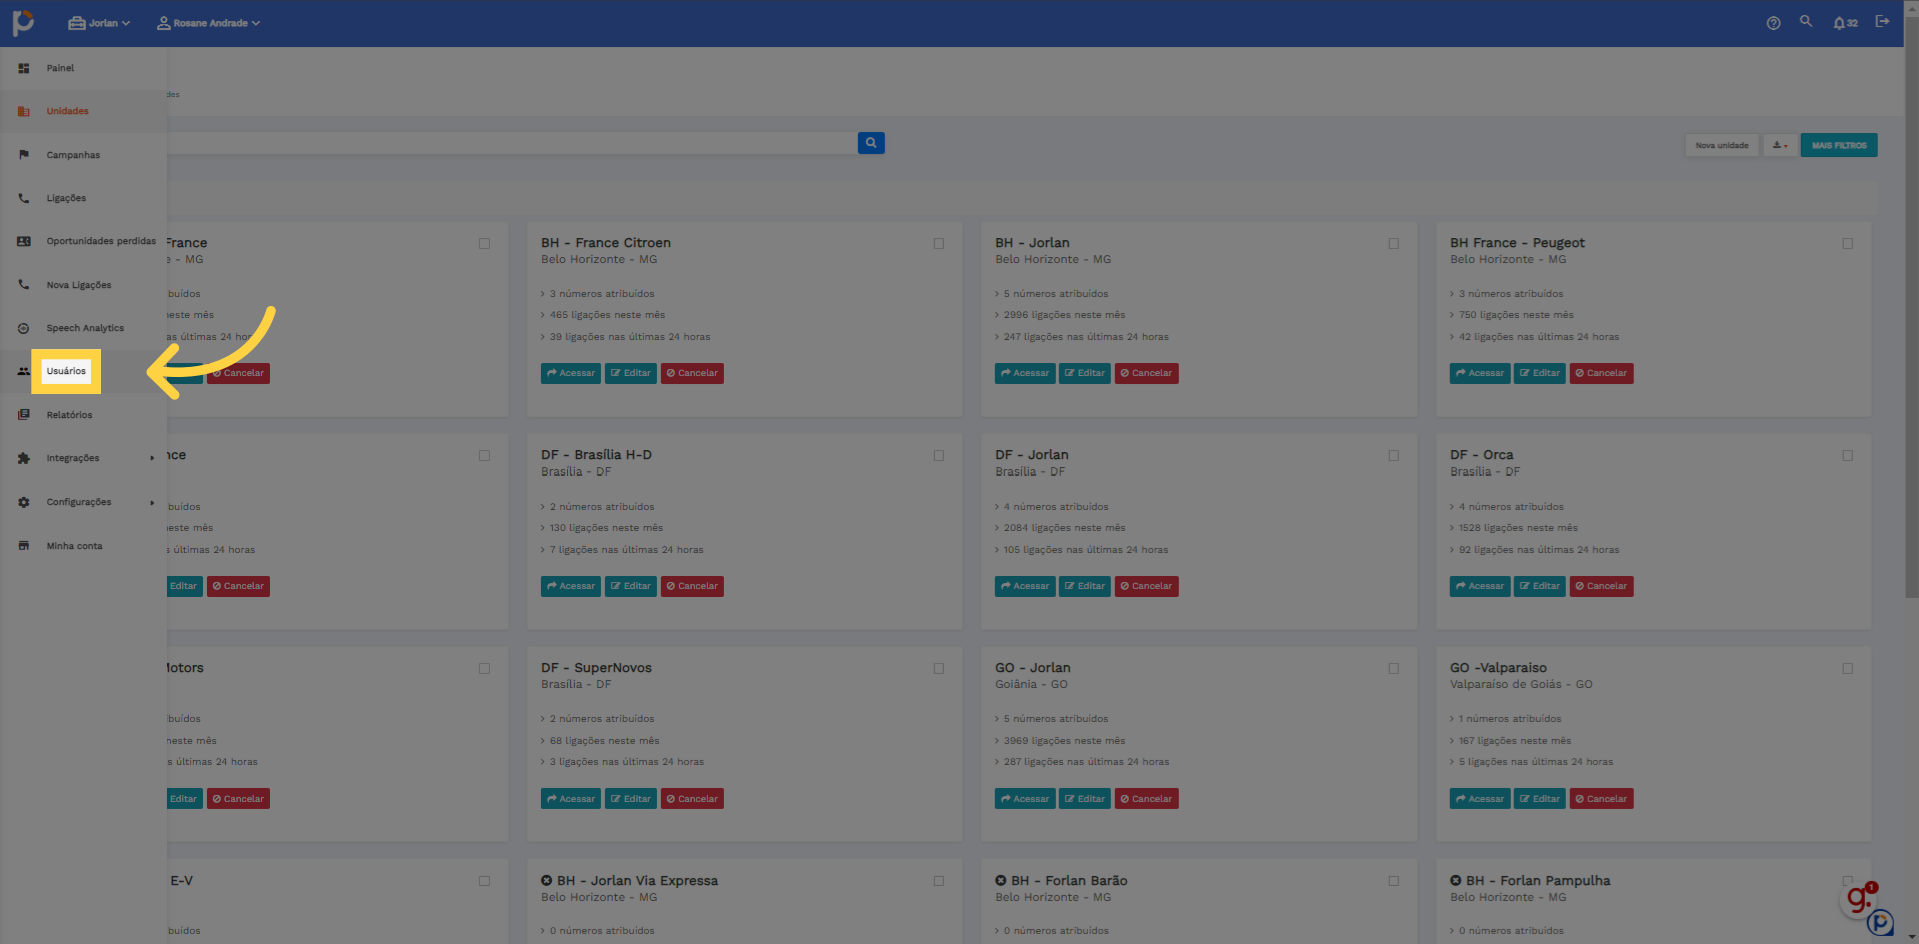Click Acessar on BH - France Citroen card
The image size is (1919, 944).
tap(571, 373)
